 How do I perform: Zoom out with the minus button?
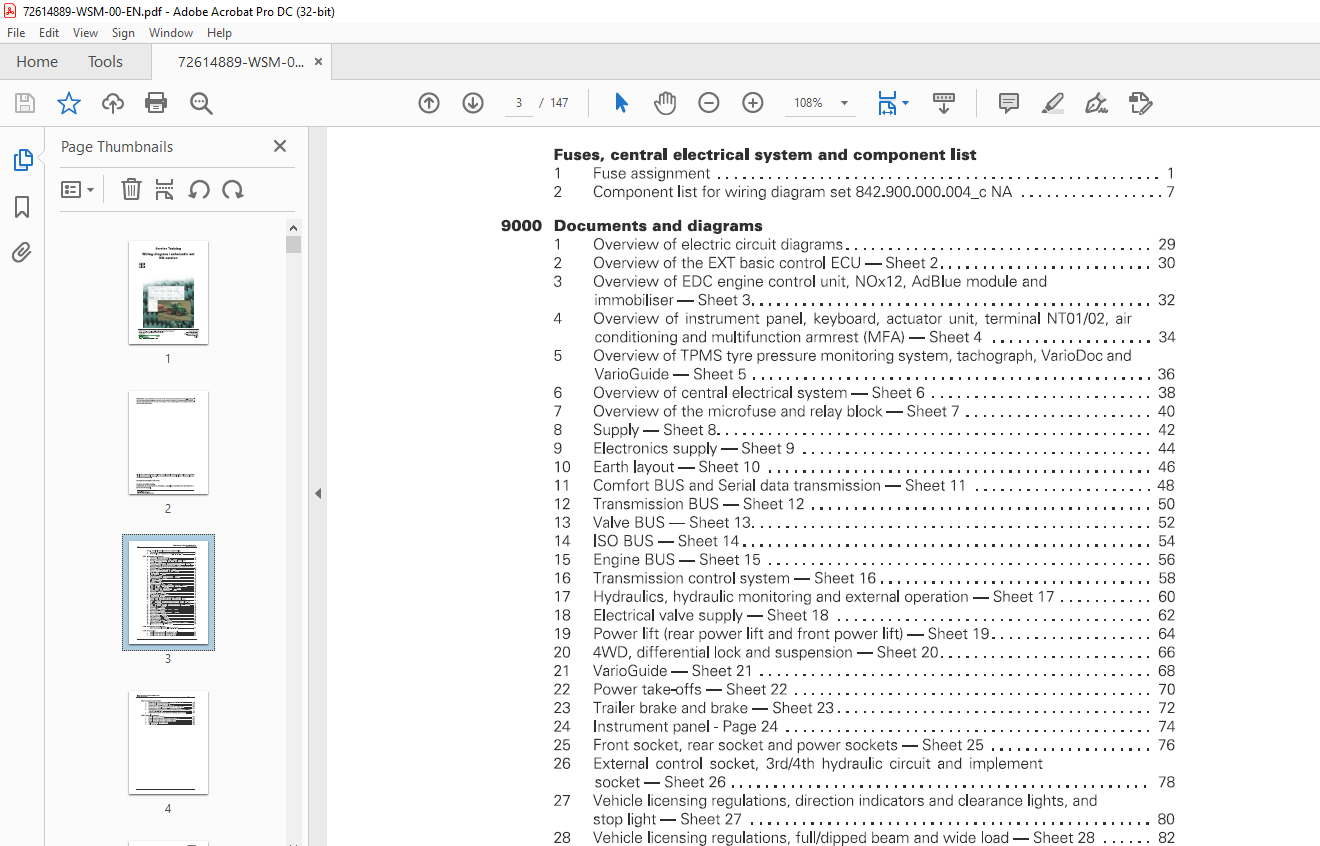point(709,103)
